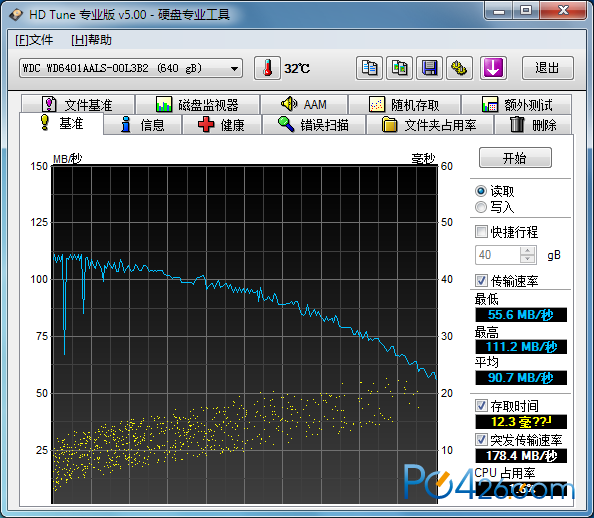The width and height of the screenshot is (594, 518).
Task: Uncheck the 传输速率 checkbox
Action: coord(481,281)
